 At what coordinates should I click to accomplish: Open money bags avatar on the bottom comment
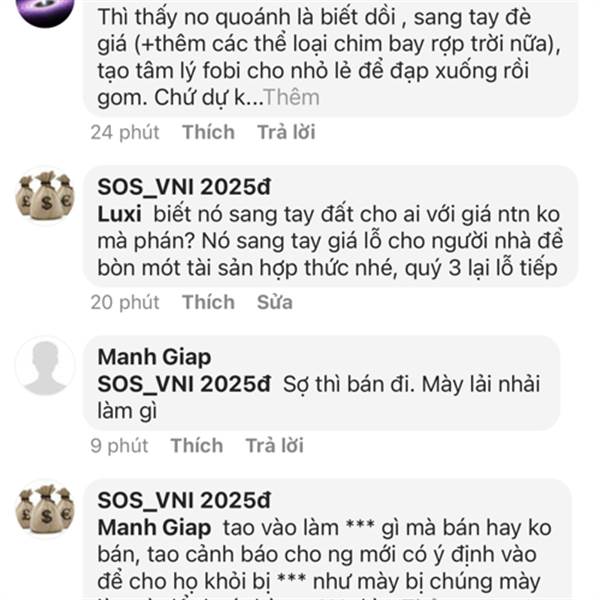[45, 509]
